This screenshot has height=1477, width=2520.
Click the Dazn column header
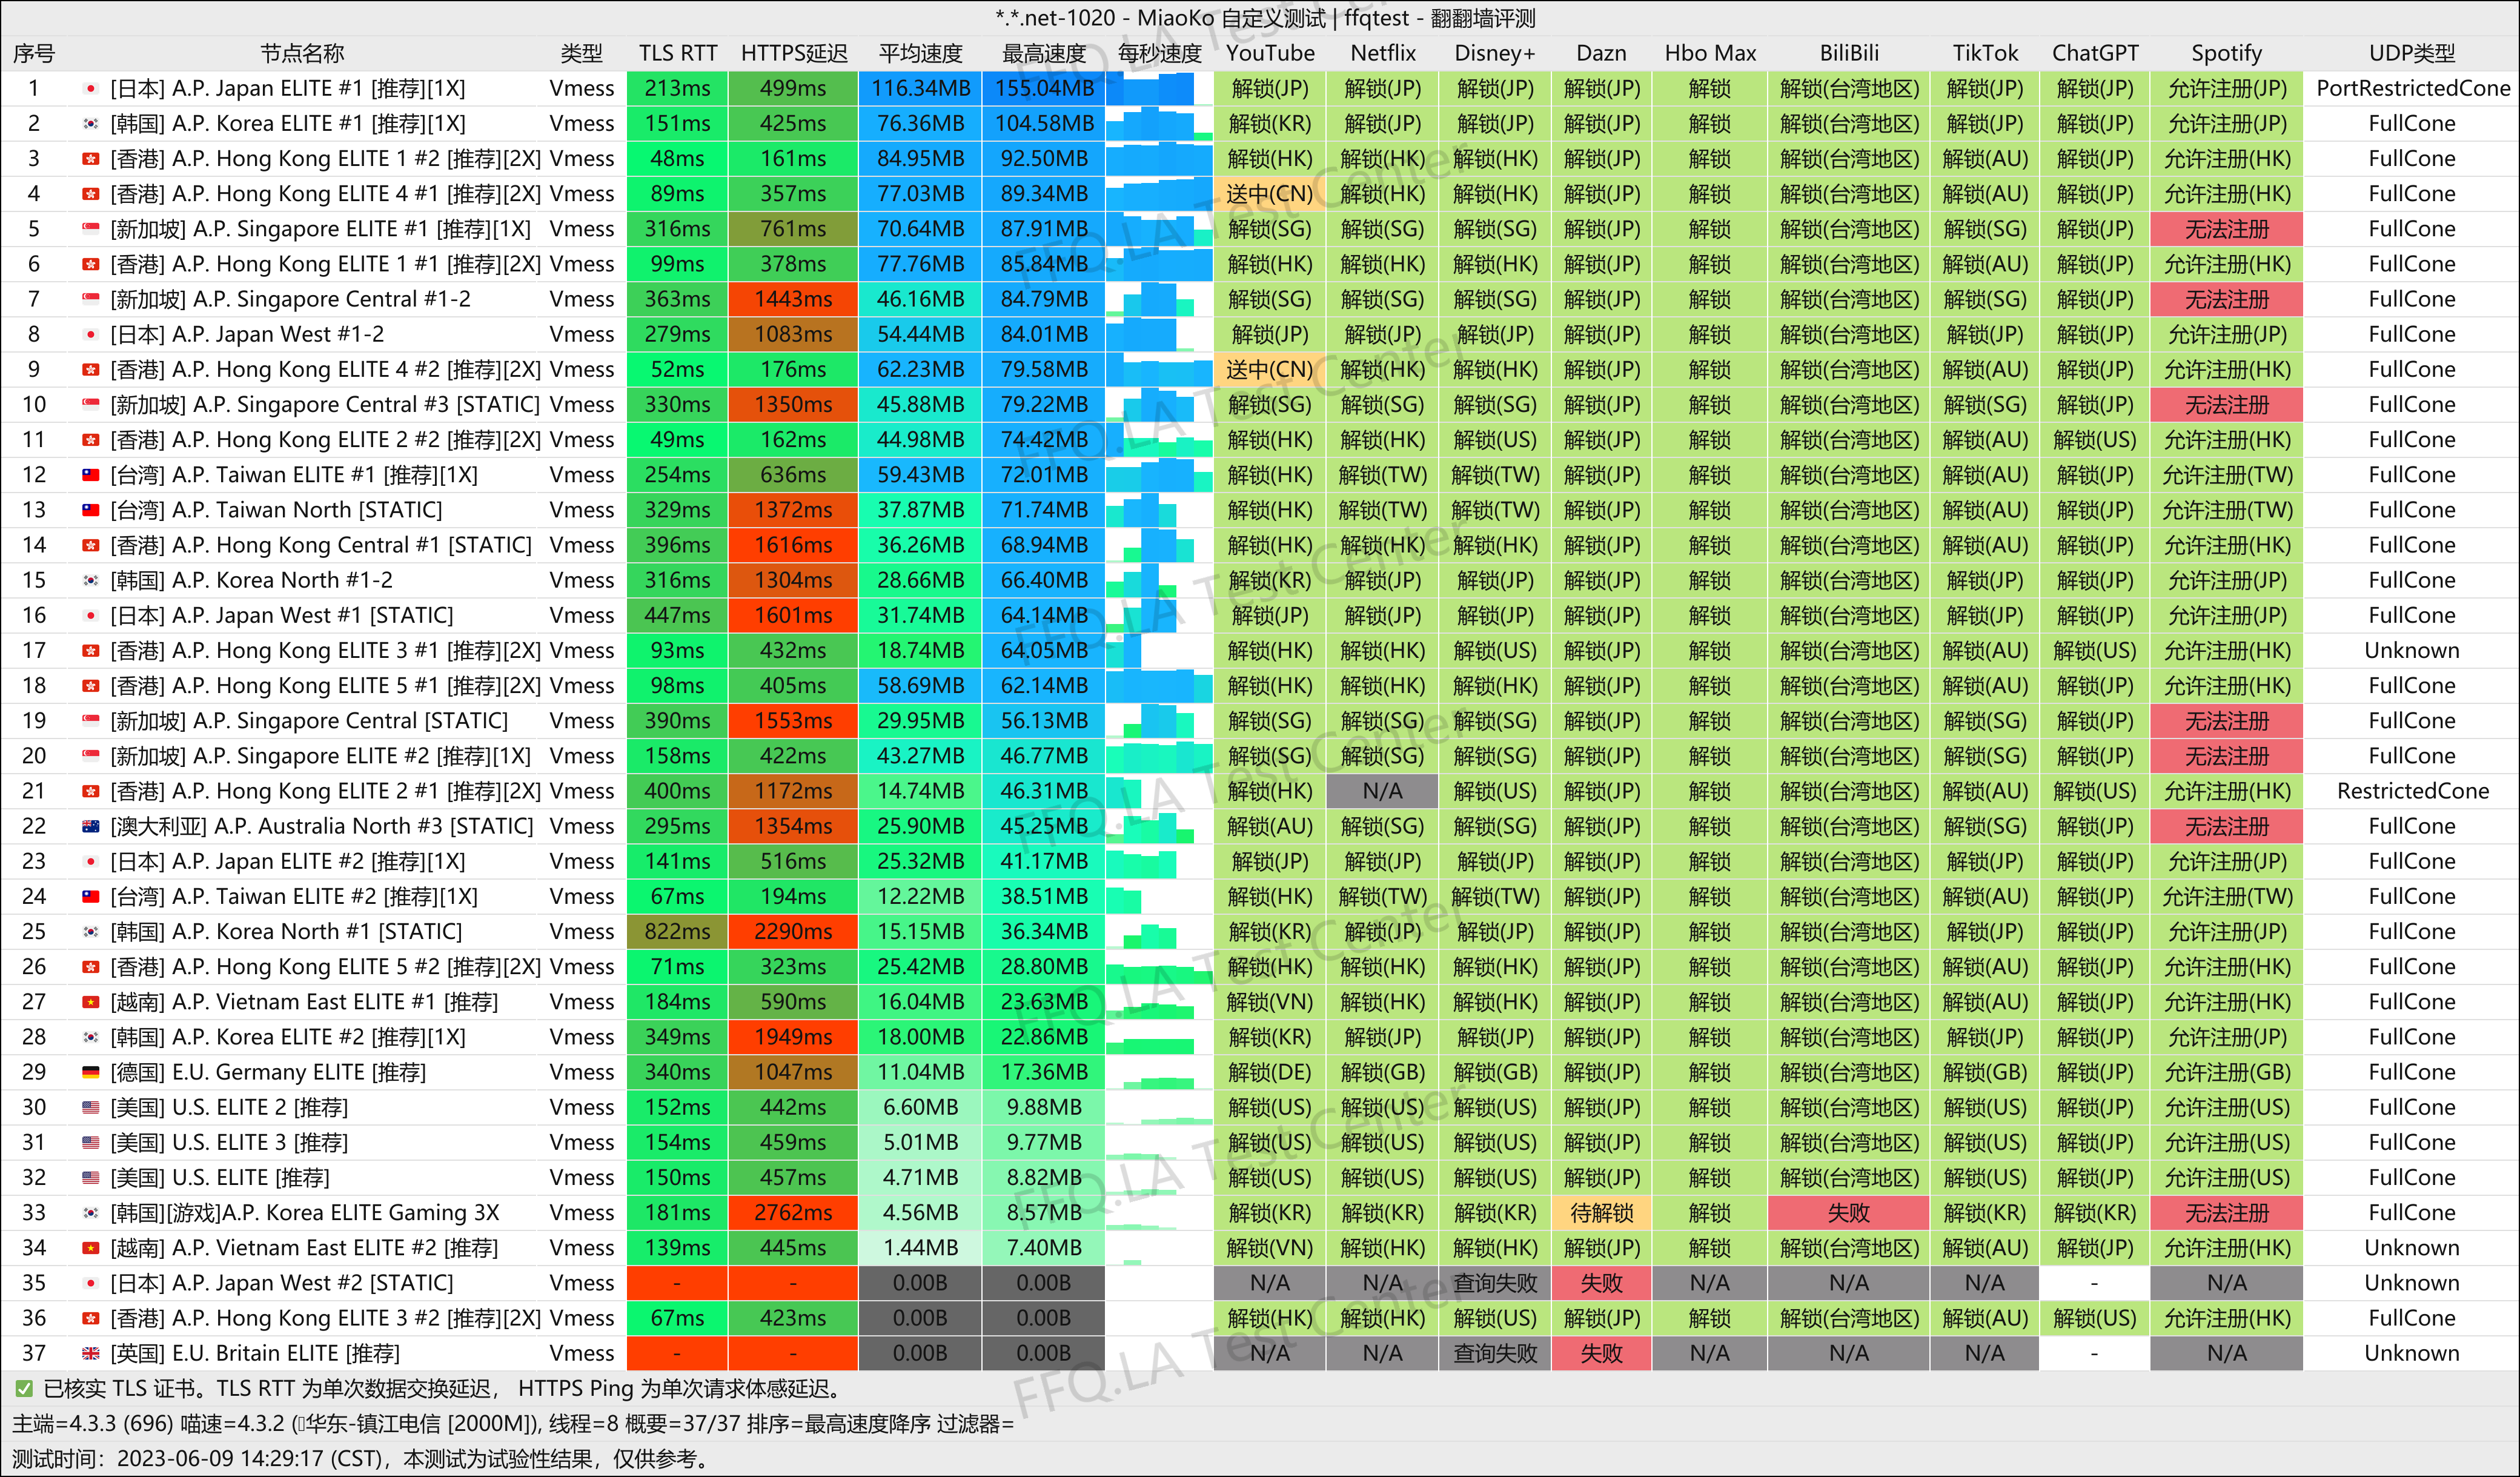click(1601, 53)
